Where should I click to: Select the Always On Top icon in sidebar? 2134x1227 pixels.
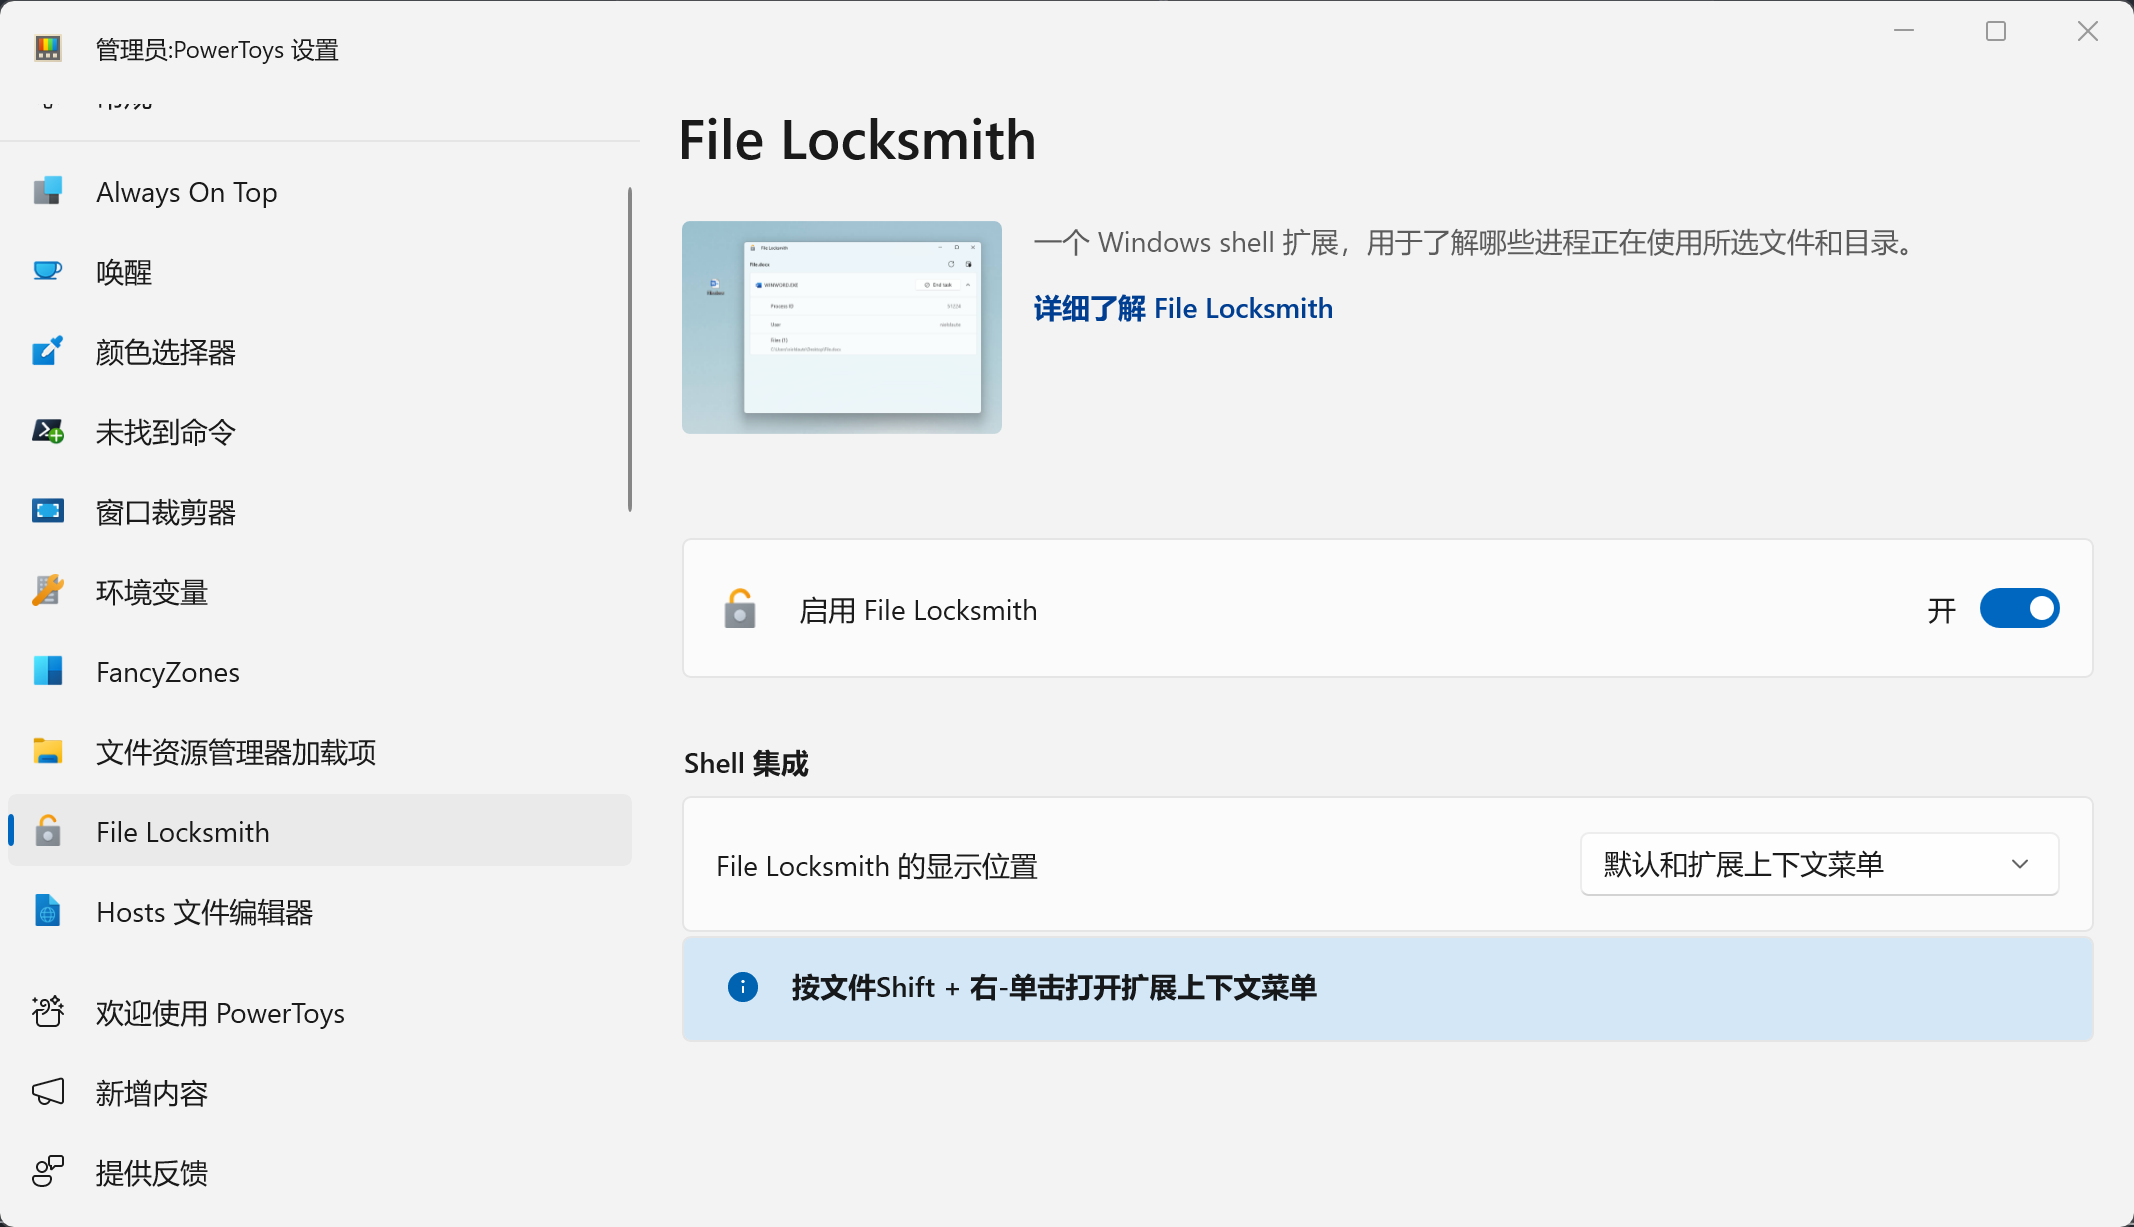[x=47, y=191]
